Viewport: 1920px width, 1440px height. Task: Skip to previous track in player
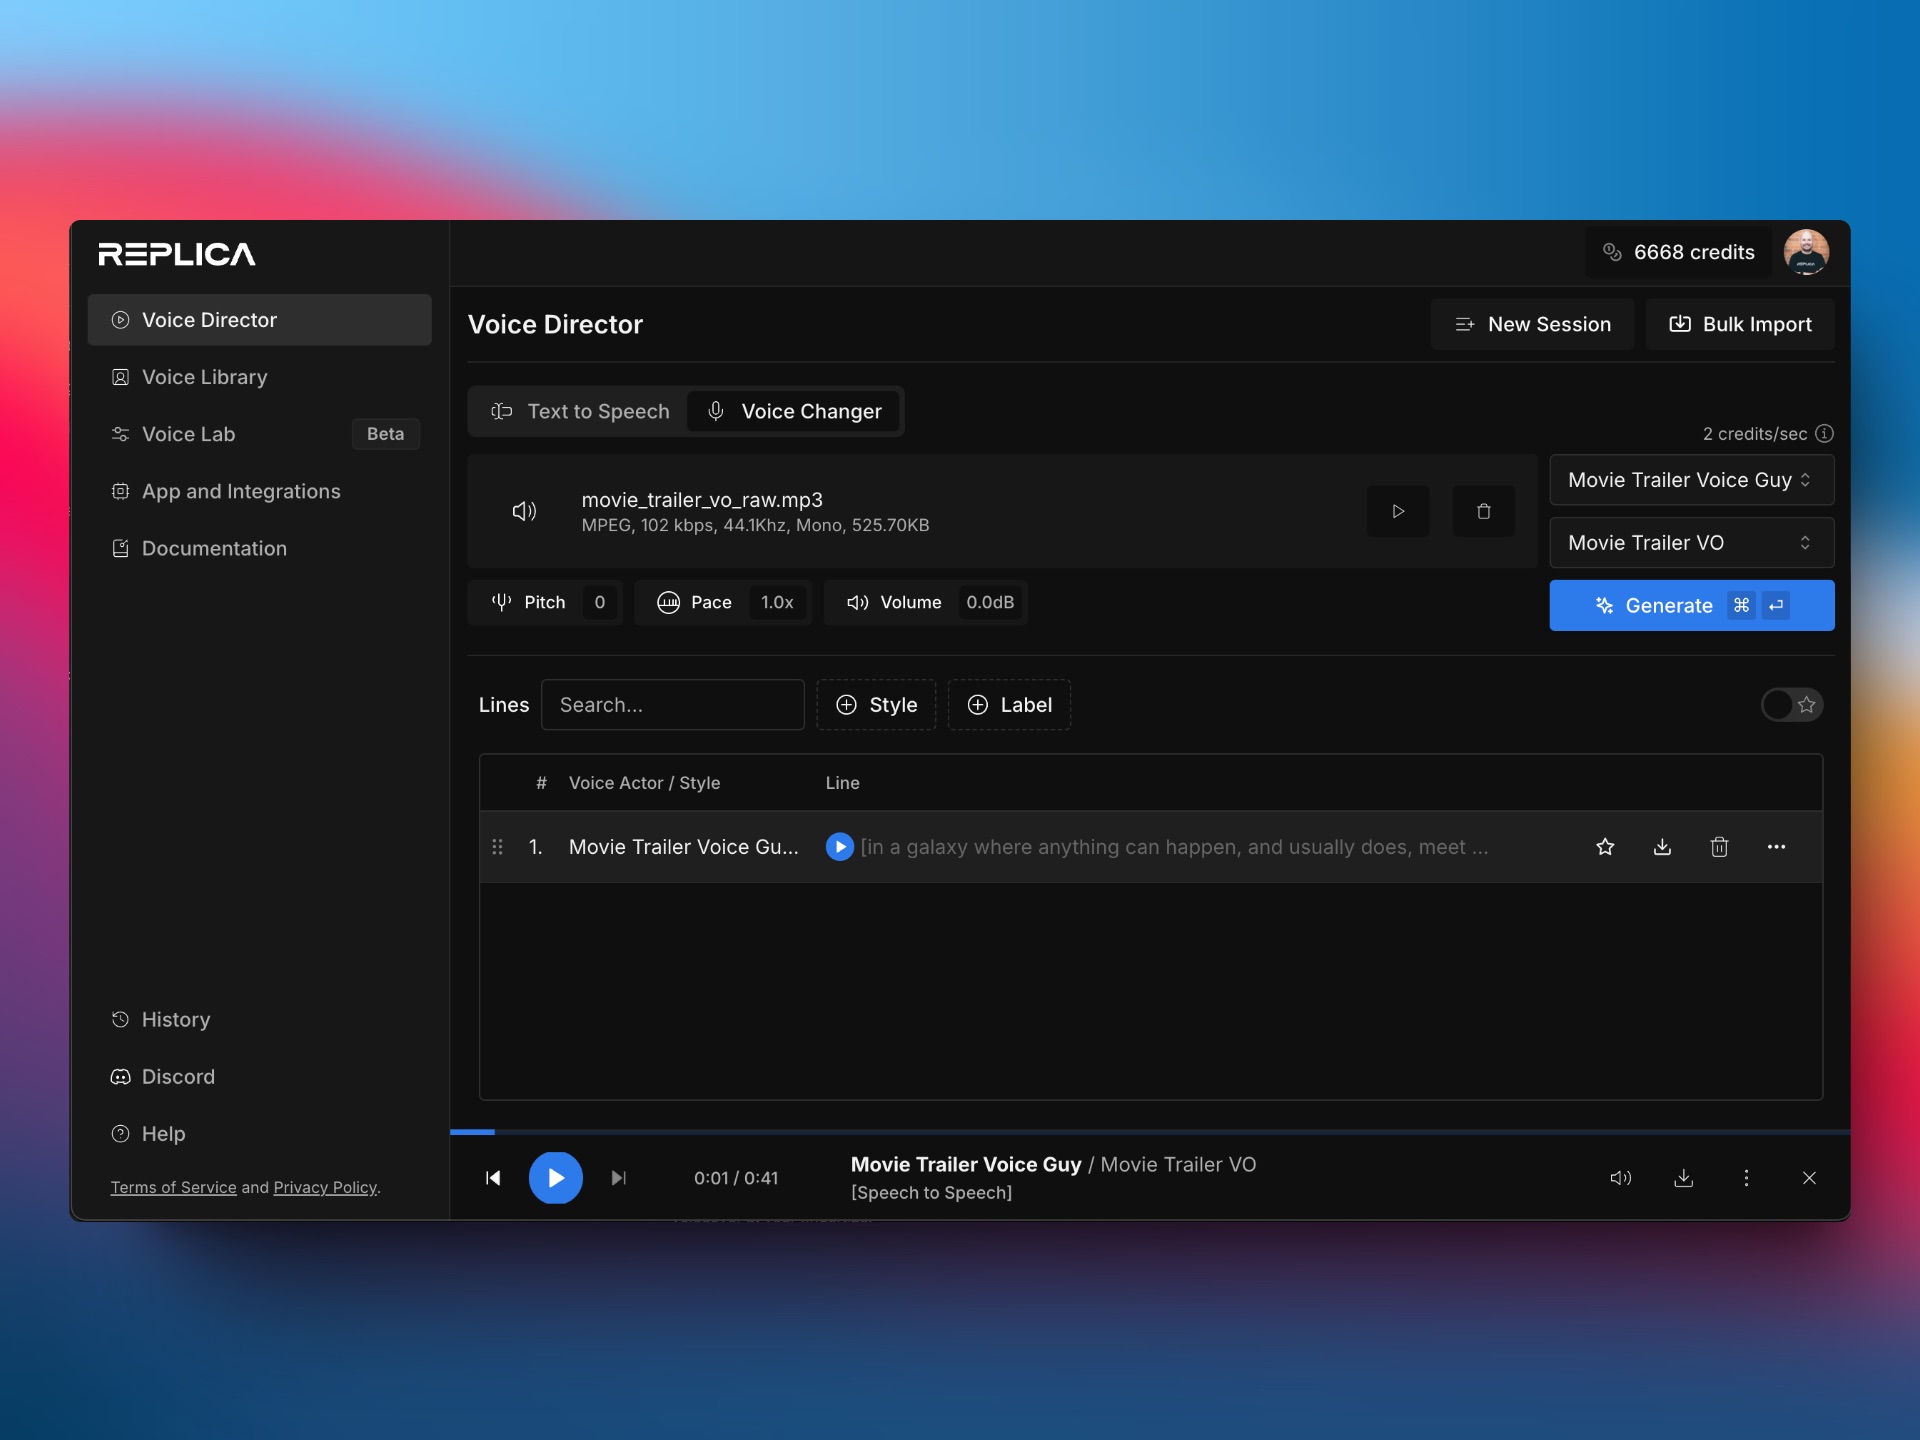click(493, 1178)
